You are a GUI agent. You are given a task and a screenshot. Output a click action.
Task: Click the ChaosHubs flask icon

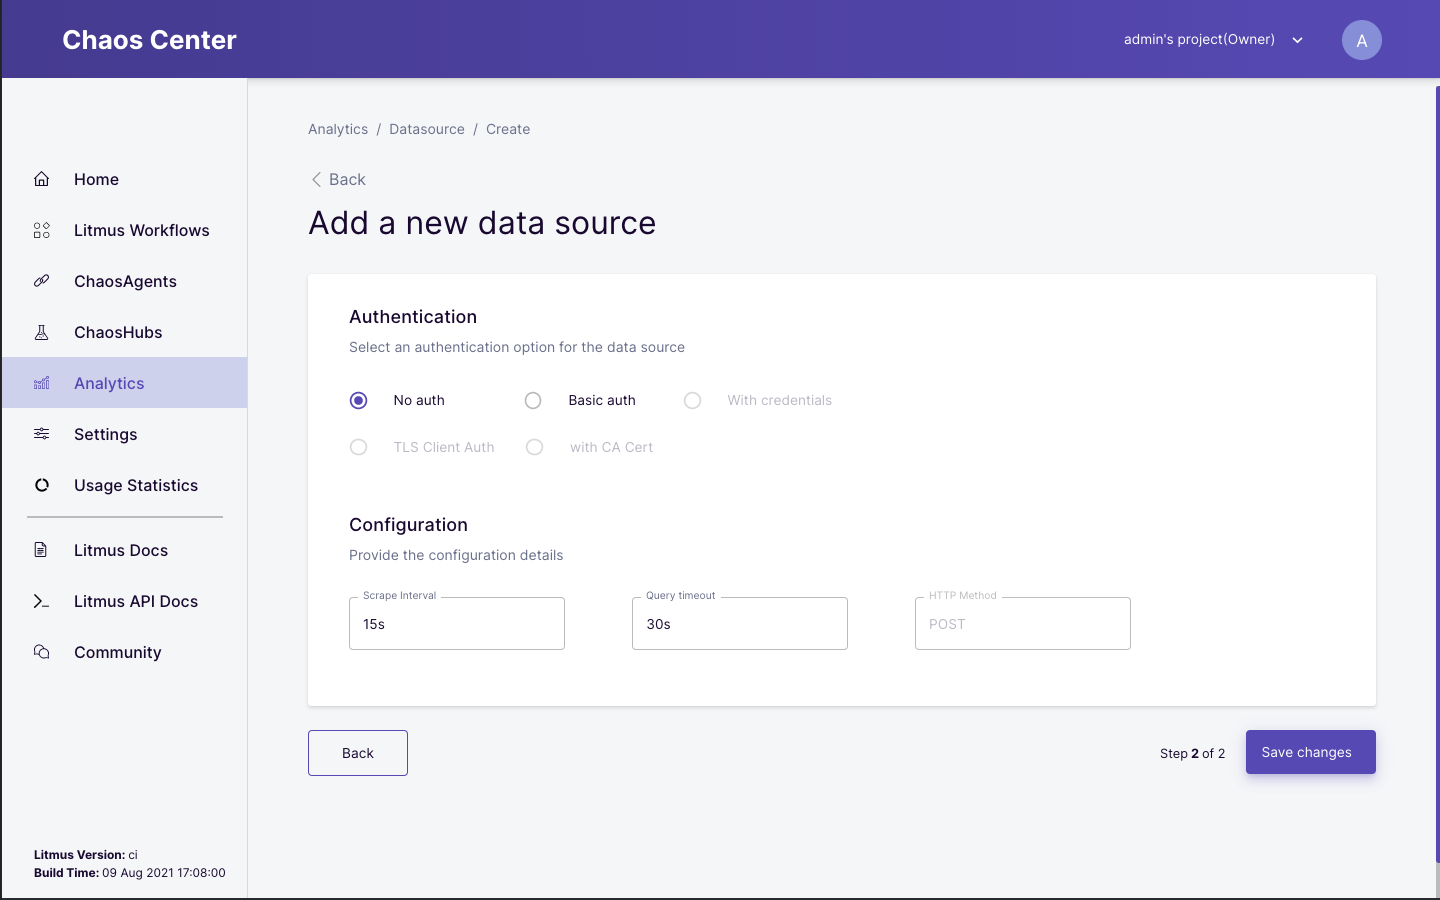[41, 332]
